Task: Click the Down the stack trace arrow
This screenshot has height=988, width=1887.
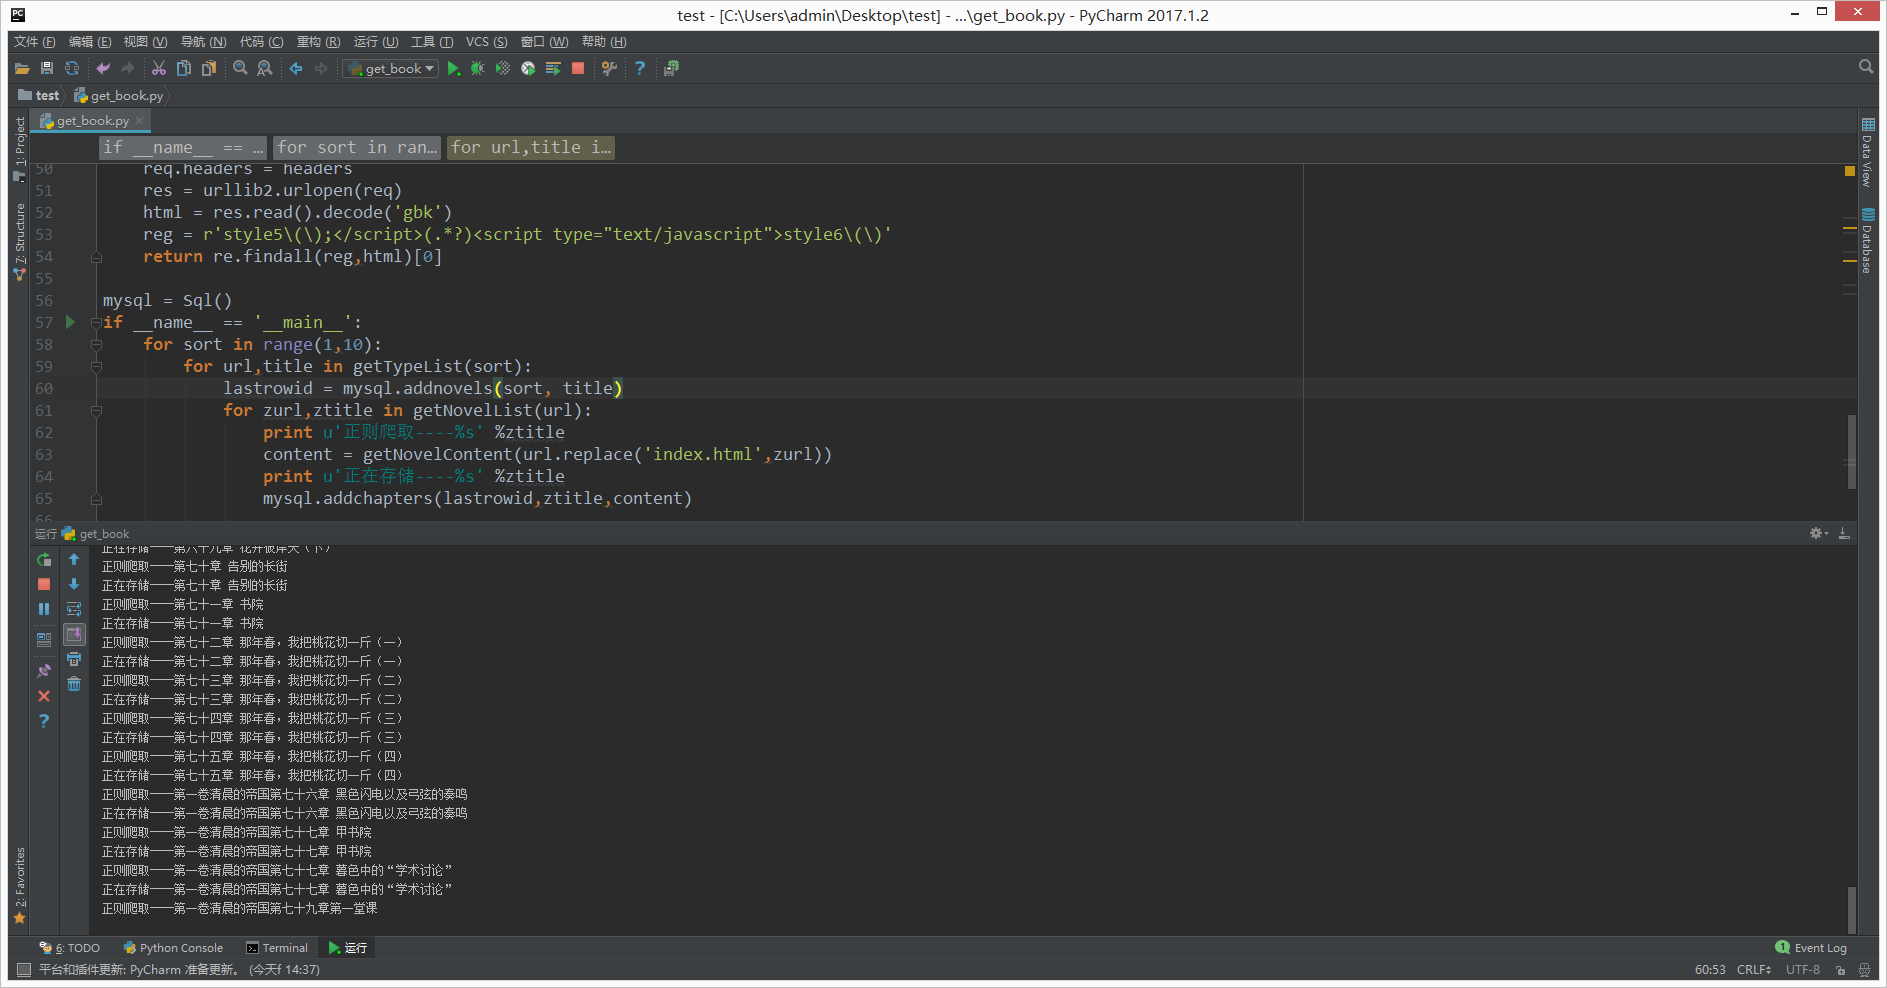Action: point(74,584)
